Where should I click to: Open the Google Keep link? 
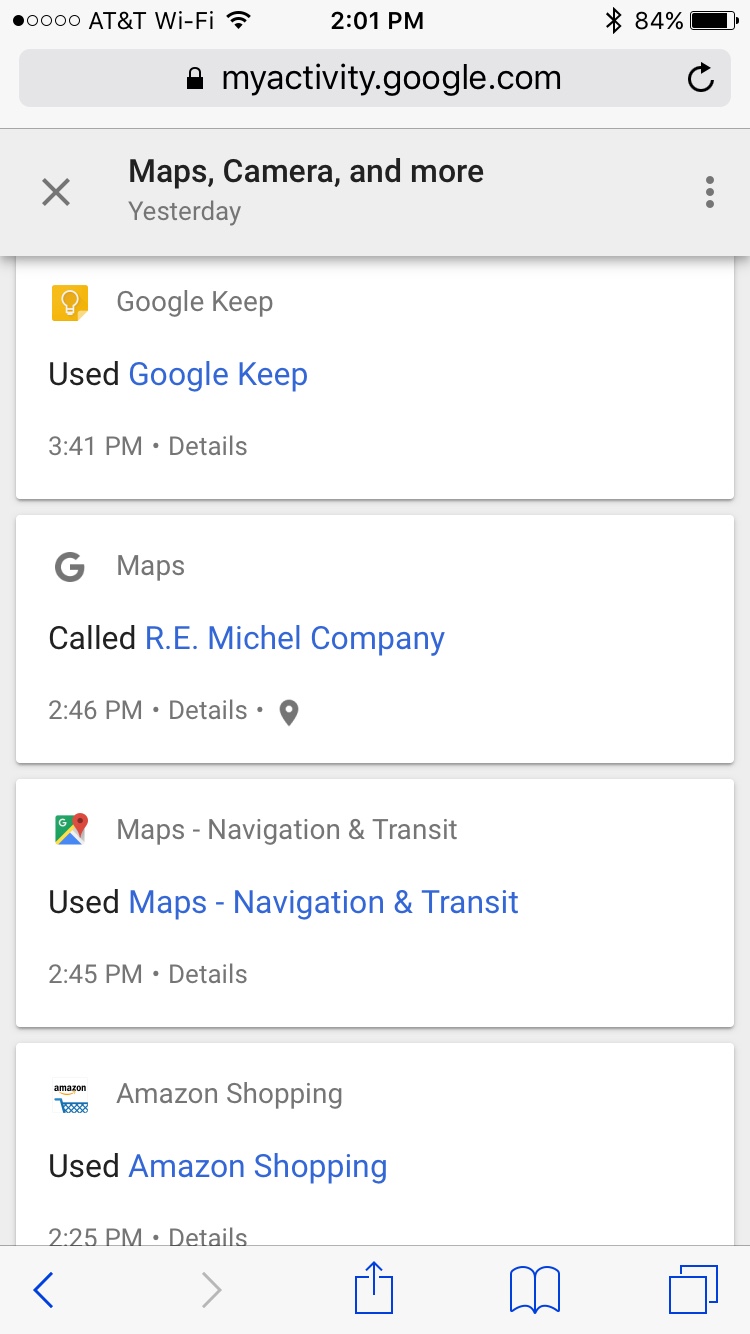pyautogui.click(x=218, y=375)
